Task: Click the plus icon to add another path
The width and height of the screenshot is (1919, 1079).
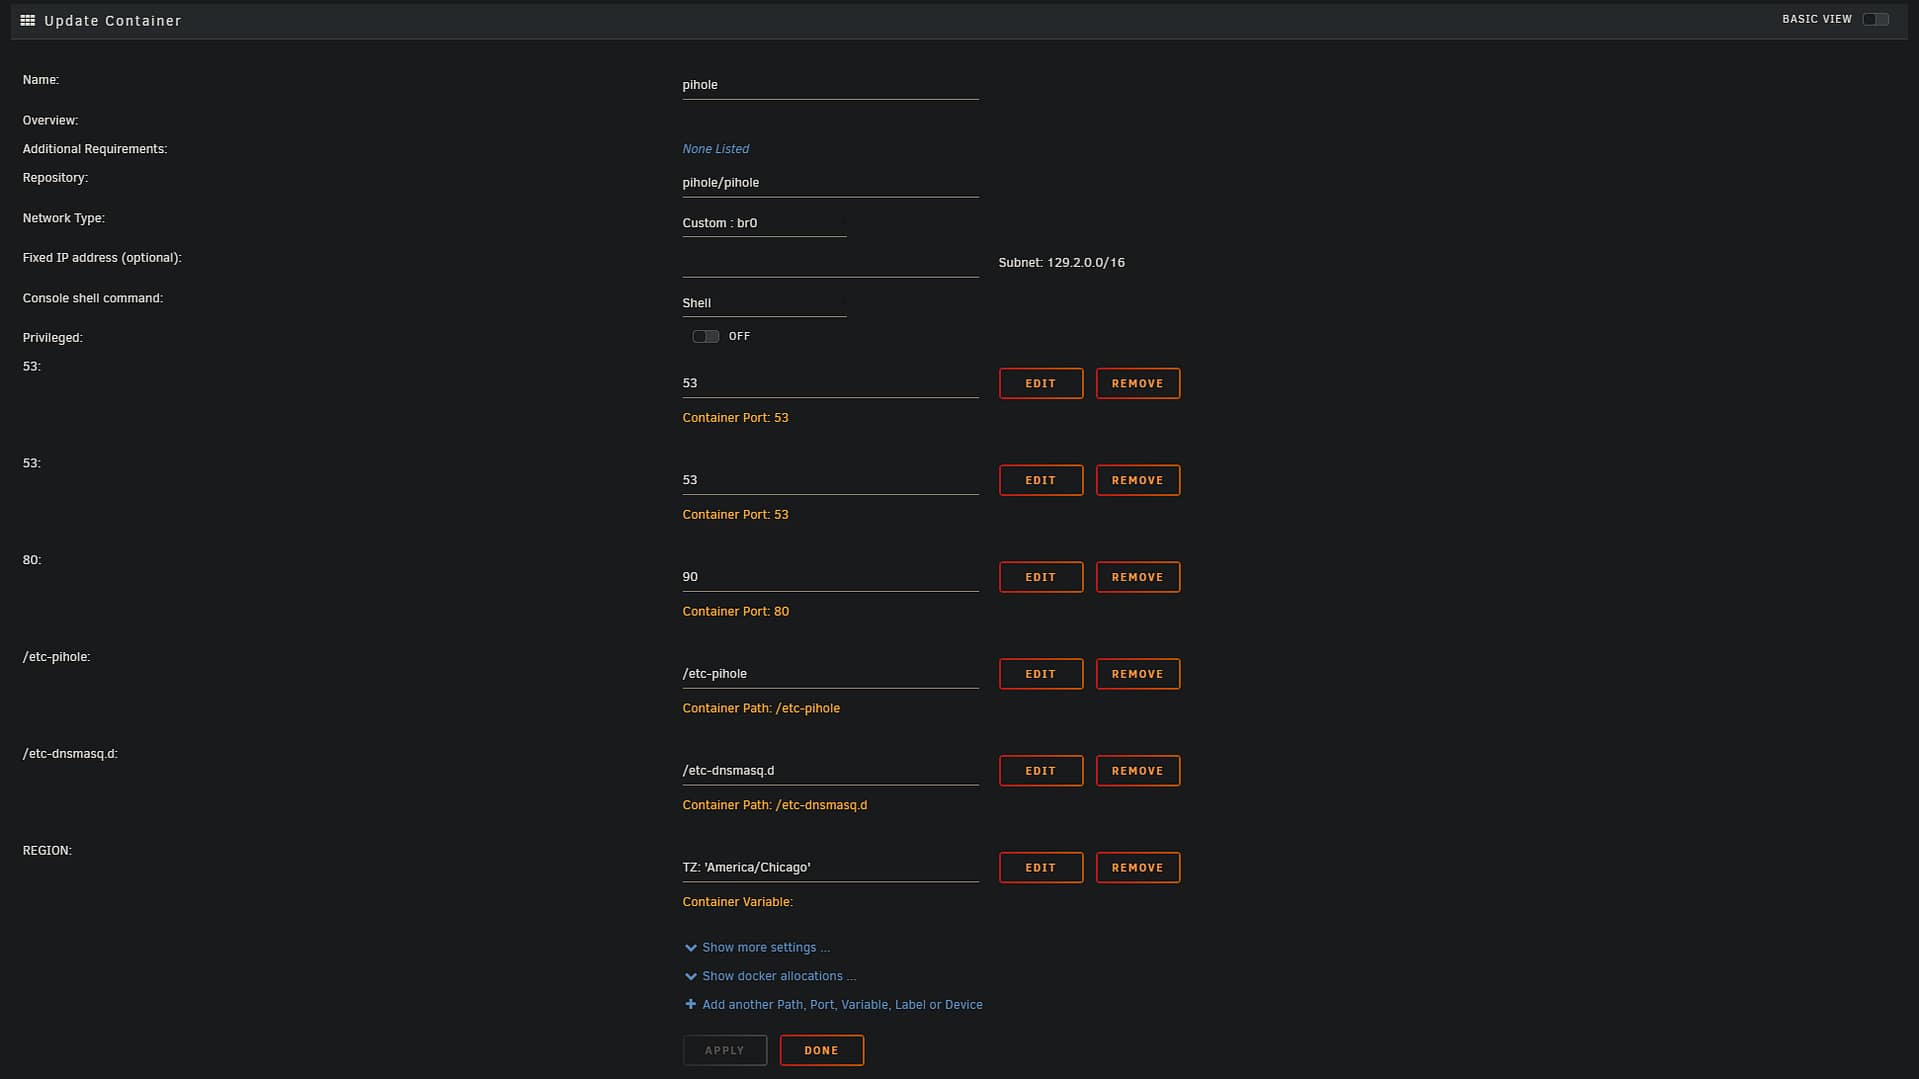Action: click(x=690, y=1004)
